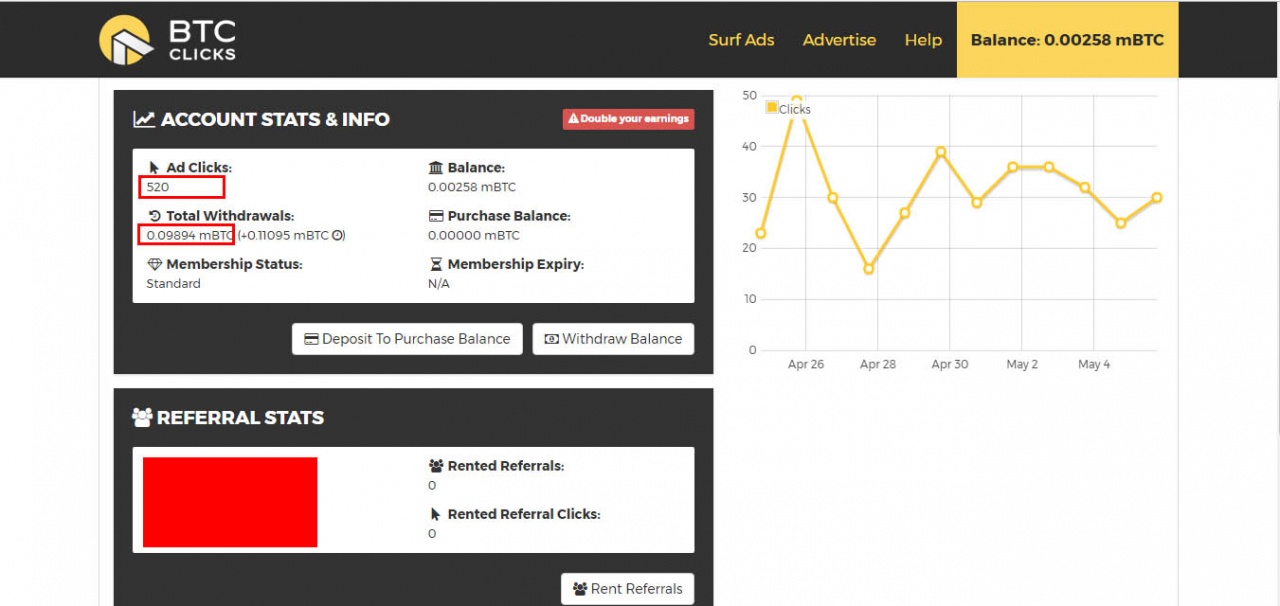
Task: Click the Total Withdrawals value 0.09894 mBTC
Action: 190,235
